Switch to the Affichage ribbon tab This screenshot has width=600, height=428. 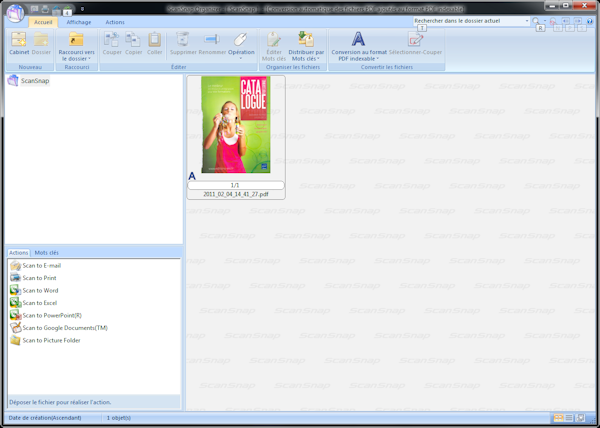(x=79, y=21)
